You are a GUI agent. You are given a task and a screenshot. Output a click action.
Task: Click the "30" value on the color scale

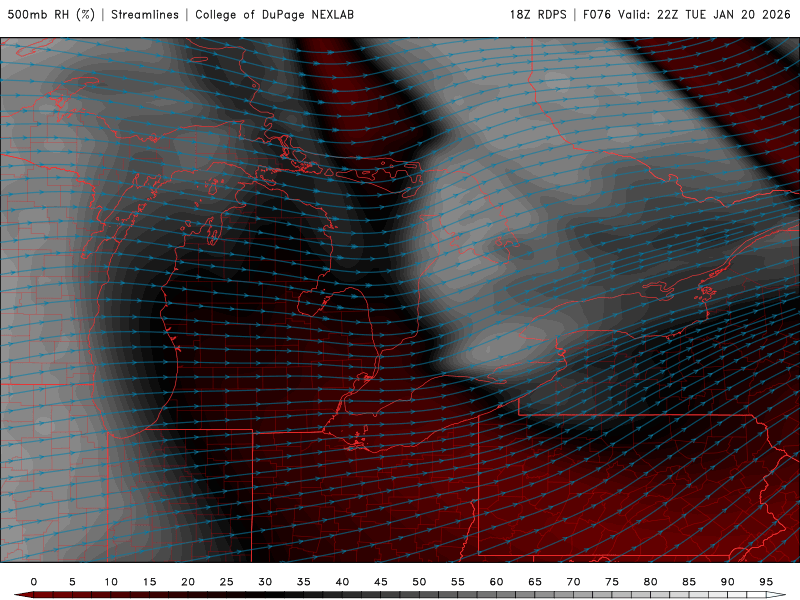click(x=265, y=582)
